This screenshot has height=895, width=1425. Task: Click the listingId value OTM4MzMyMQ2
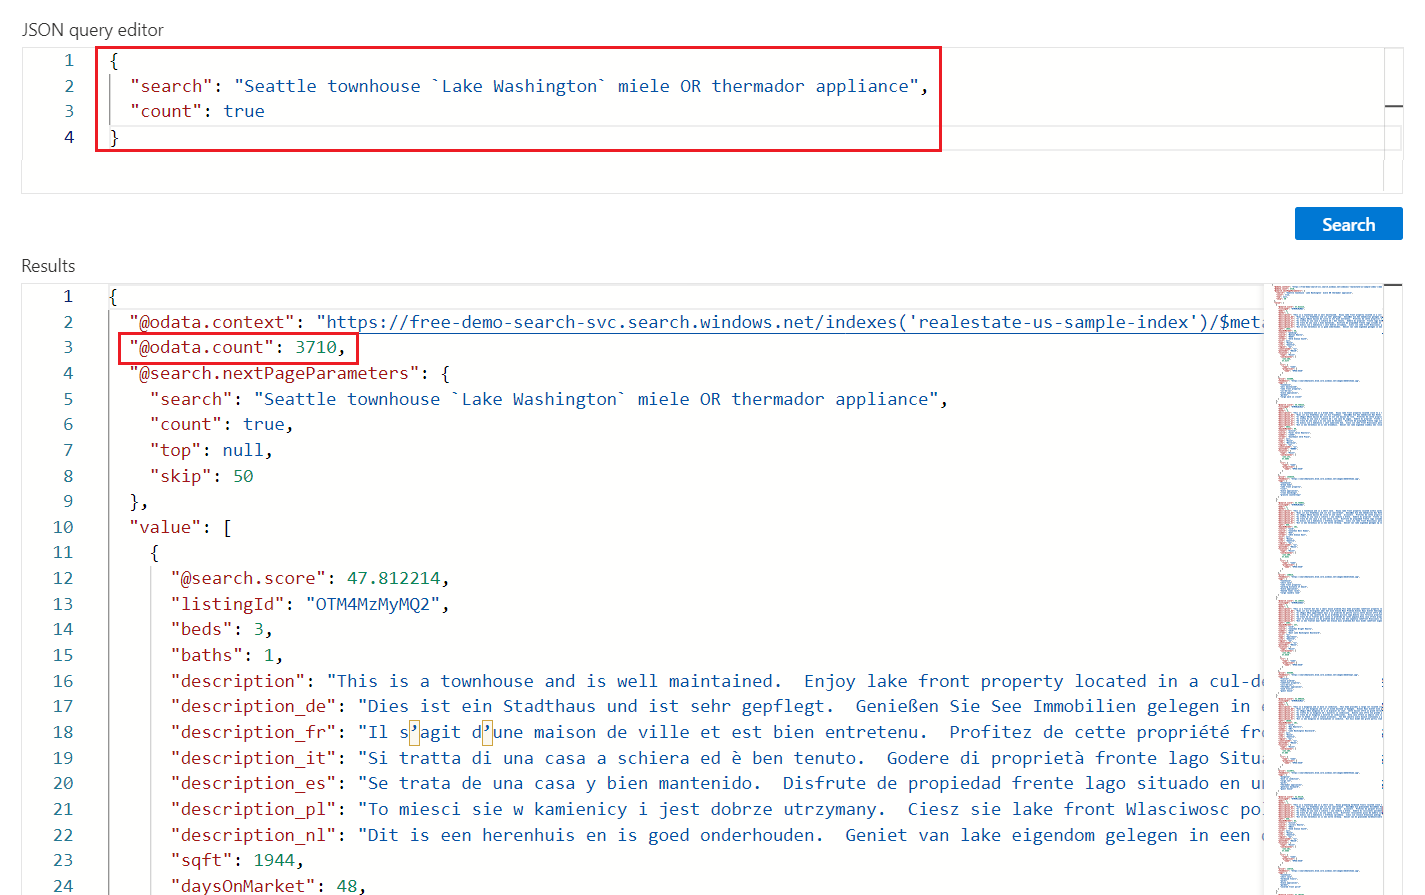(372, 604)
